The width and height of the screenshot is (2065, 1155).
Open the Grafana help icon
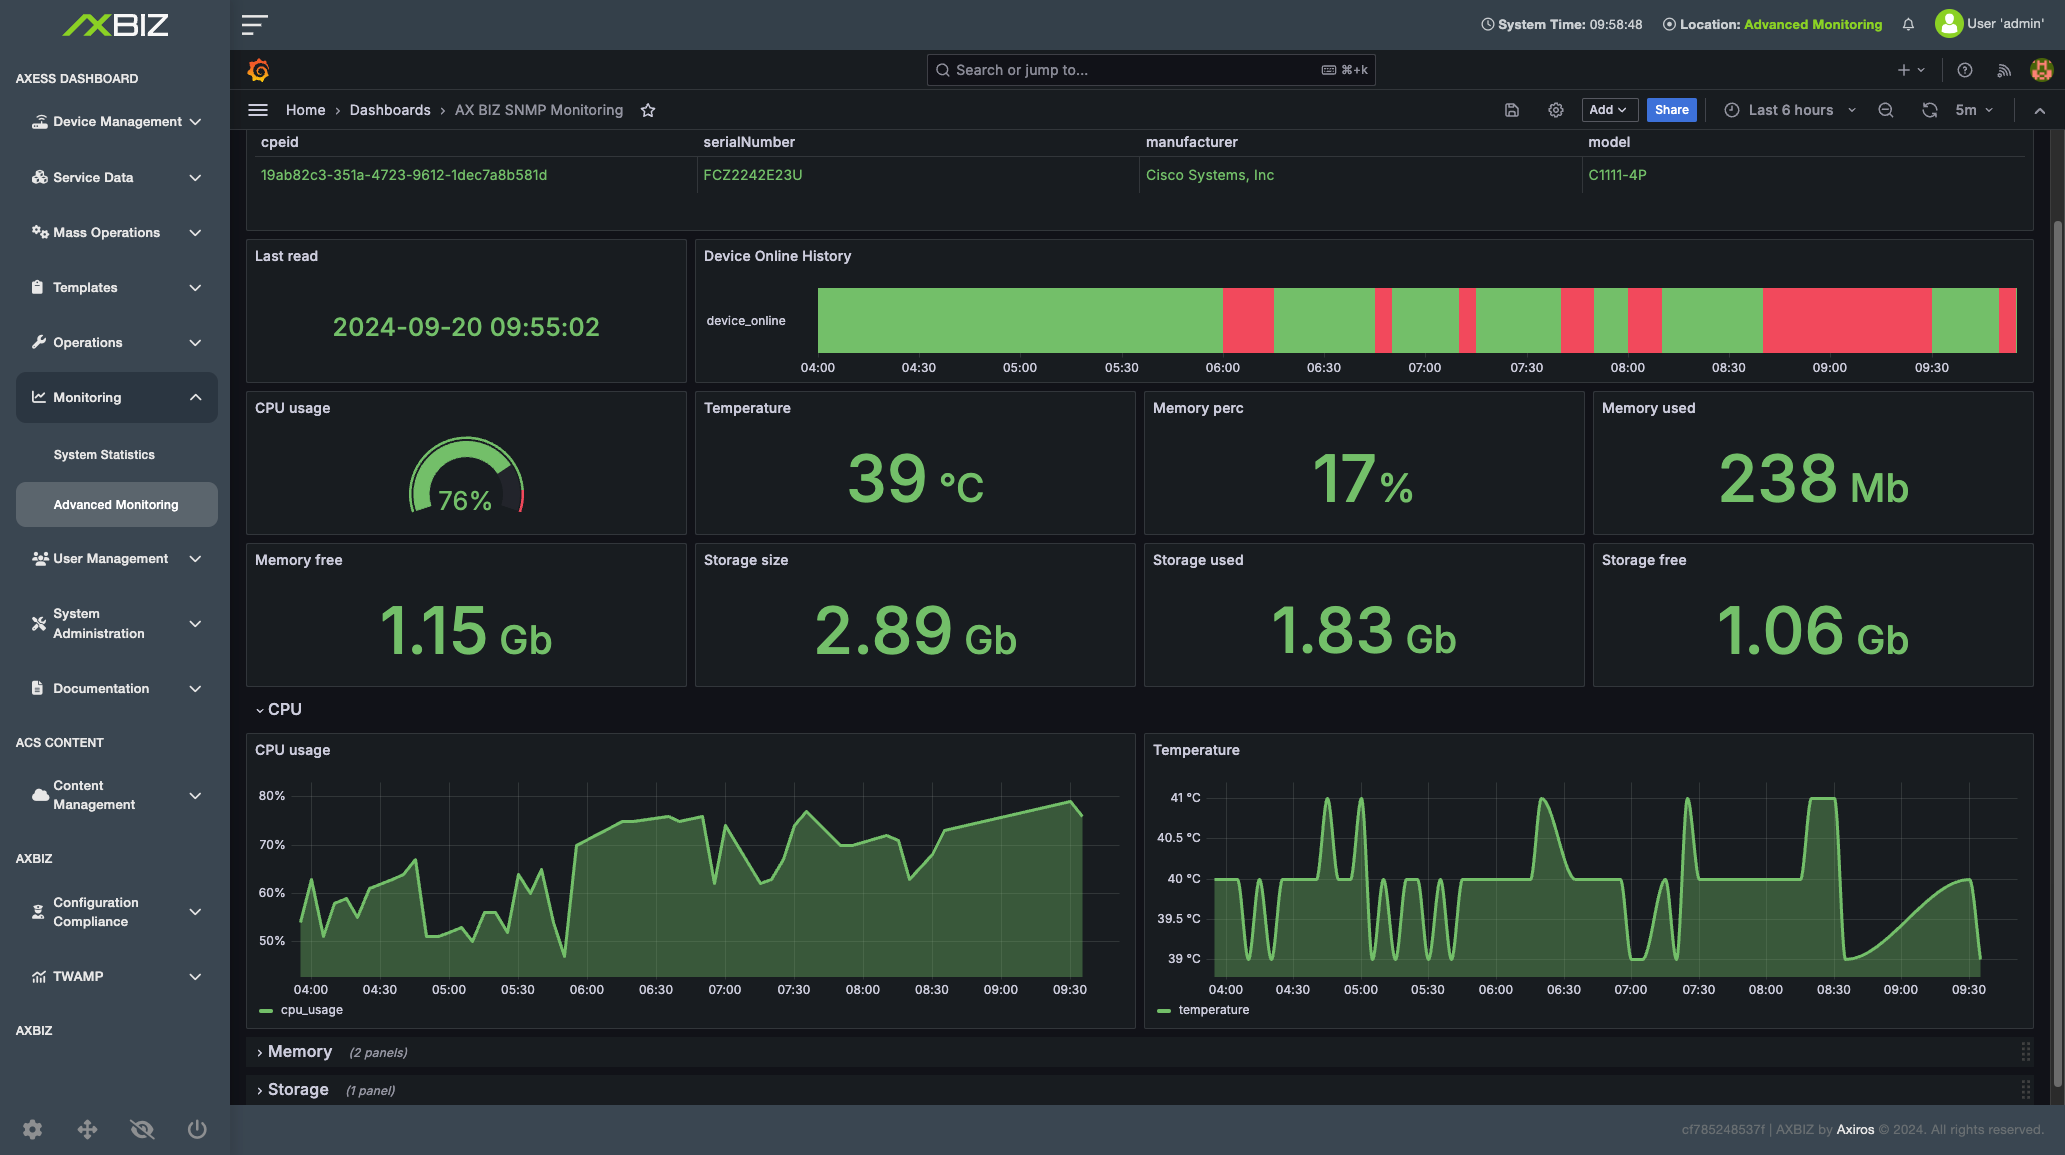(x=1964, y=70)
